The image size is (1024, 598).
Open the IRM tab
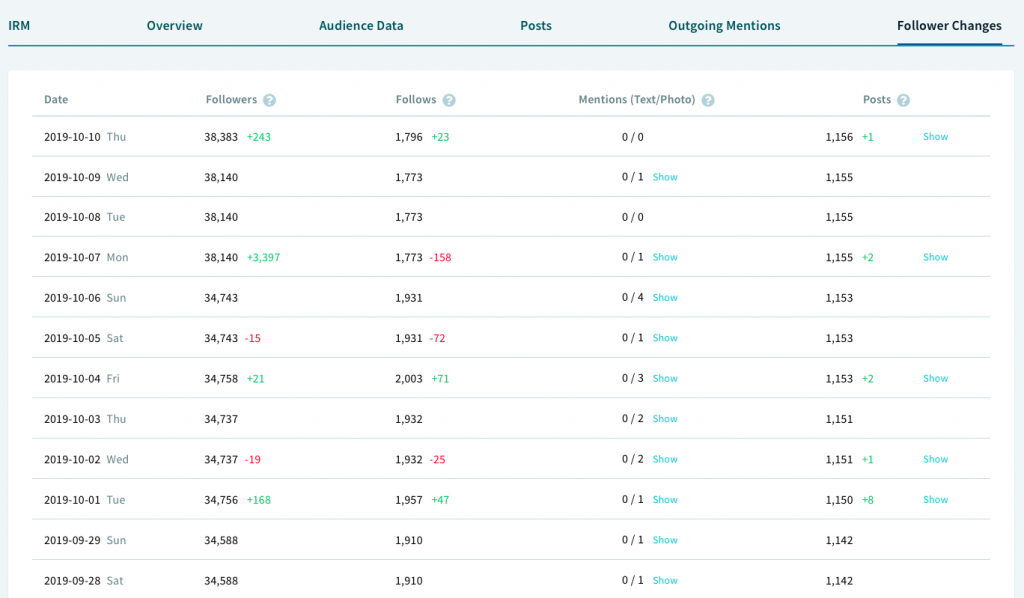[20, 26]
